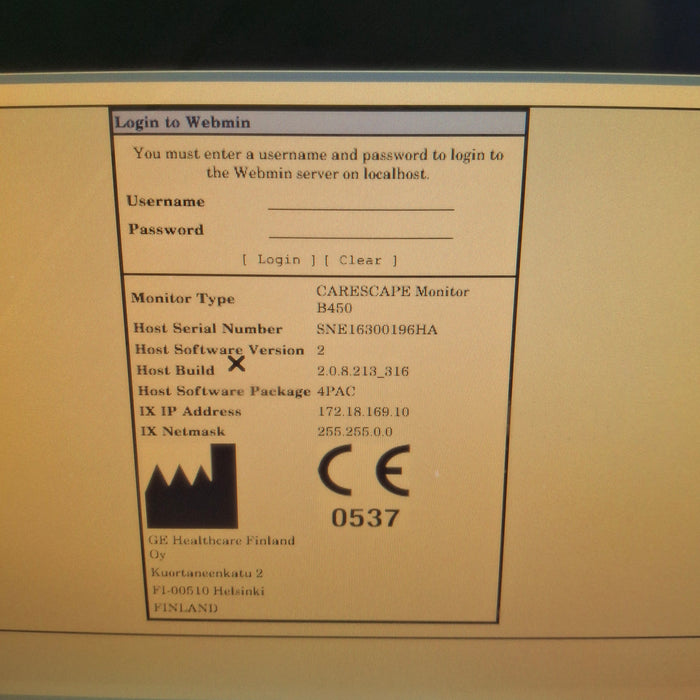Image resolution: width=700 pixels, height=700 pixels.
Task: Focus the Username input field
Action: [x=360, y=201]
